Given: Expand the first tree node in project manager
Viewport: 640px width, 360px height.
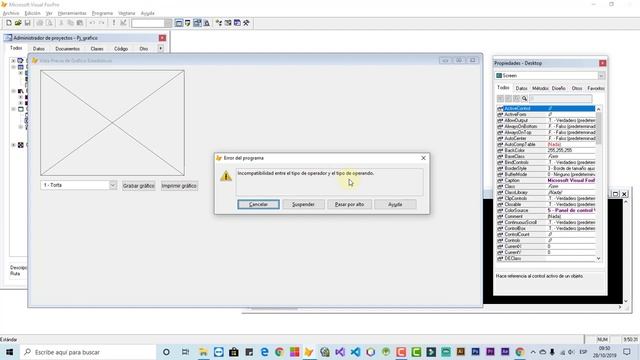Looking at the screenshot, I should tap(13, 61).
